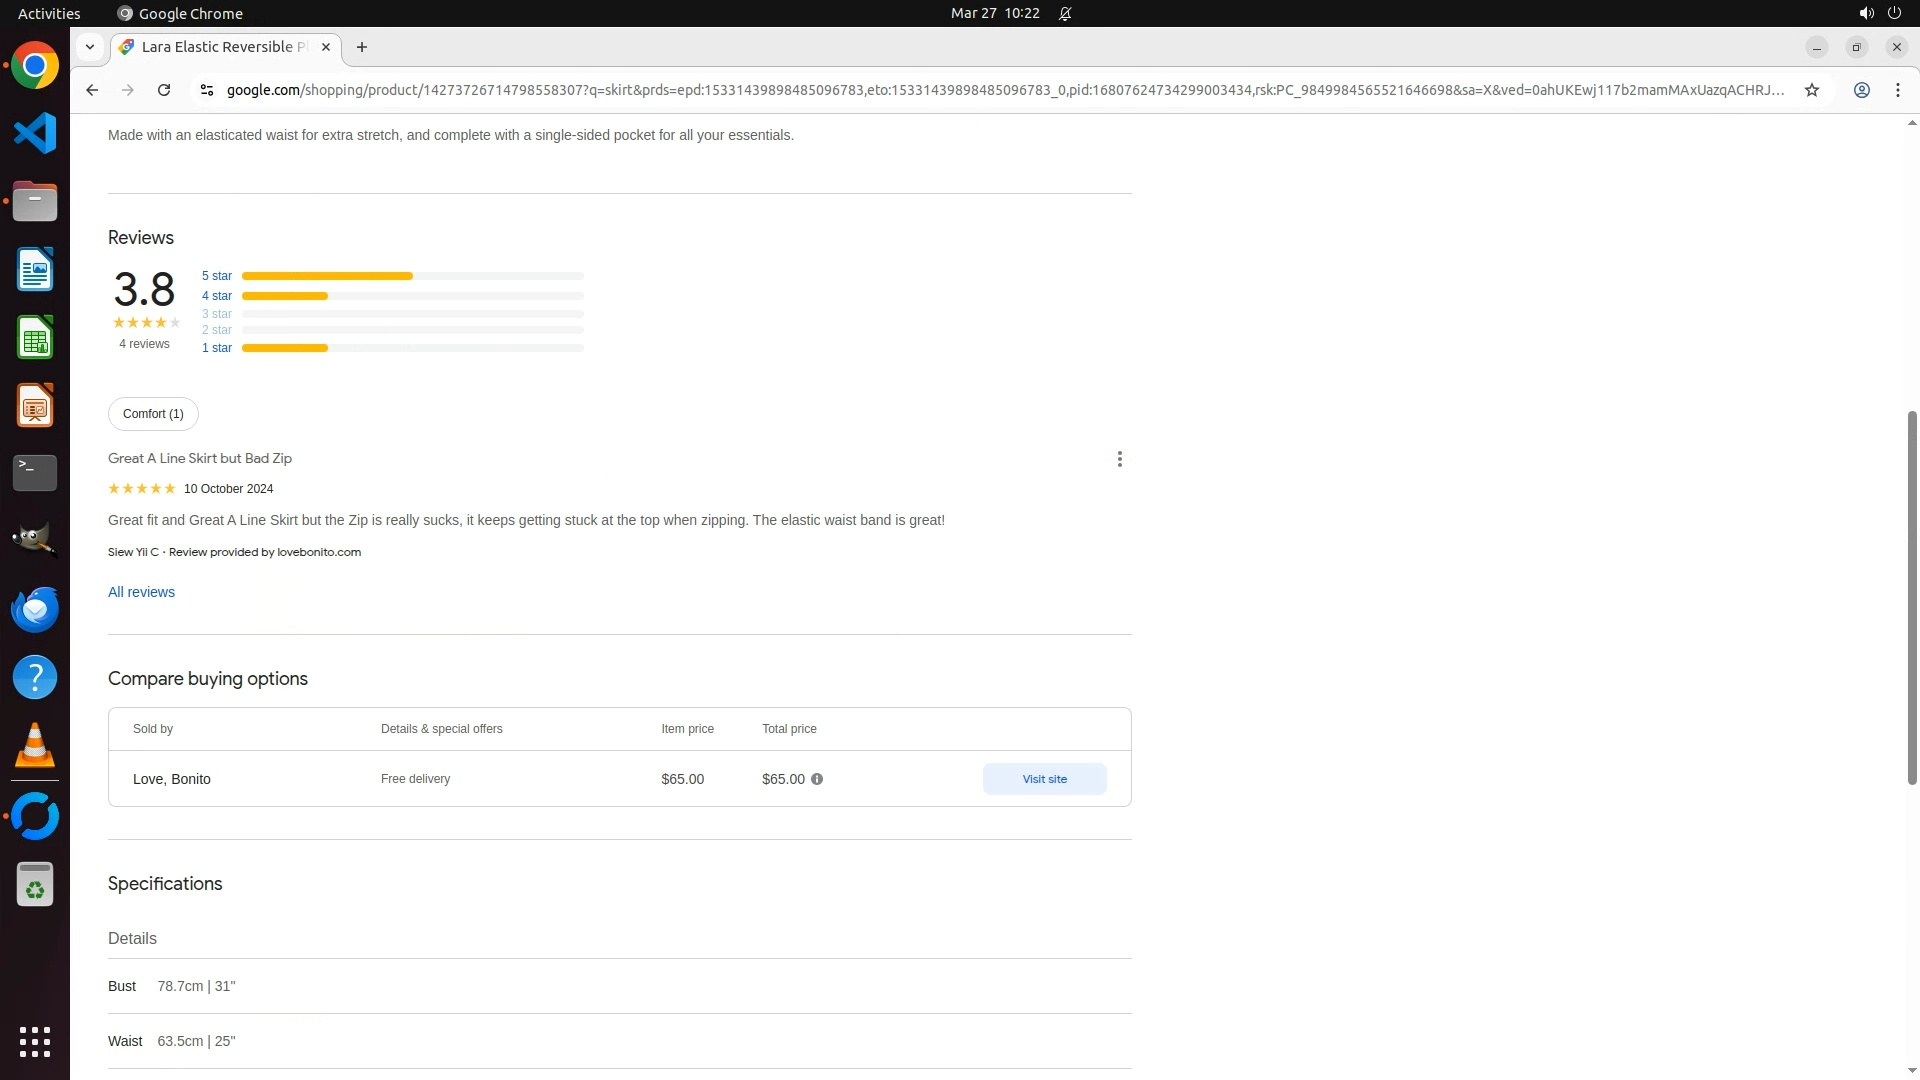This screenshot has width=1920, height=1080.
Task: Open the clock calendar dropdown
Action: point(994,13)
